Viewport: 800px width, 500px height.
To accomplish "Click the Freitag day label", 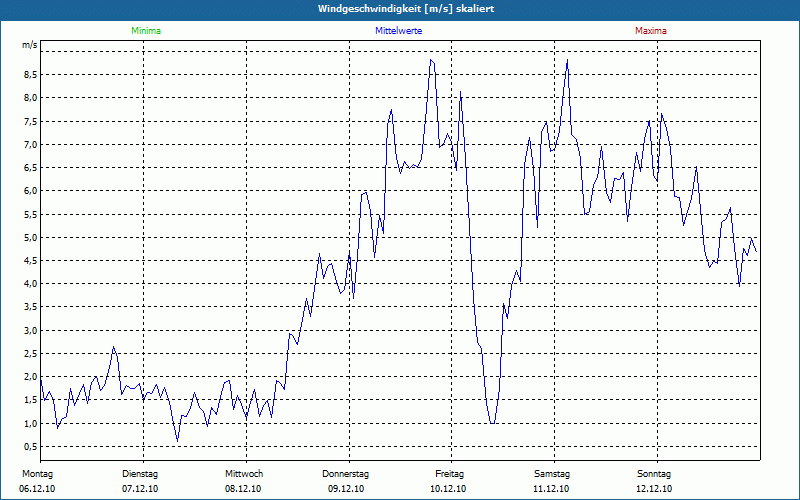I will [x=449, y=474].
